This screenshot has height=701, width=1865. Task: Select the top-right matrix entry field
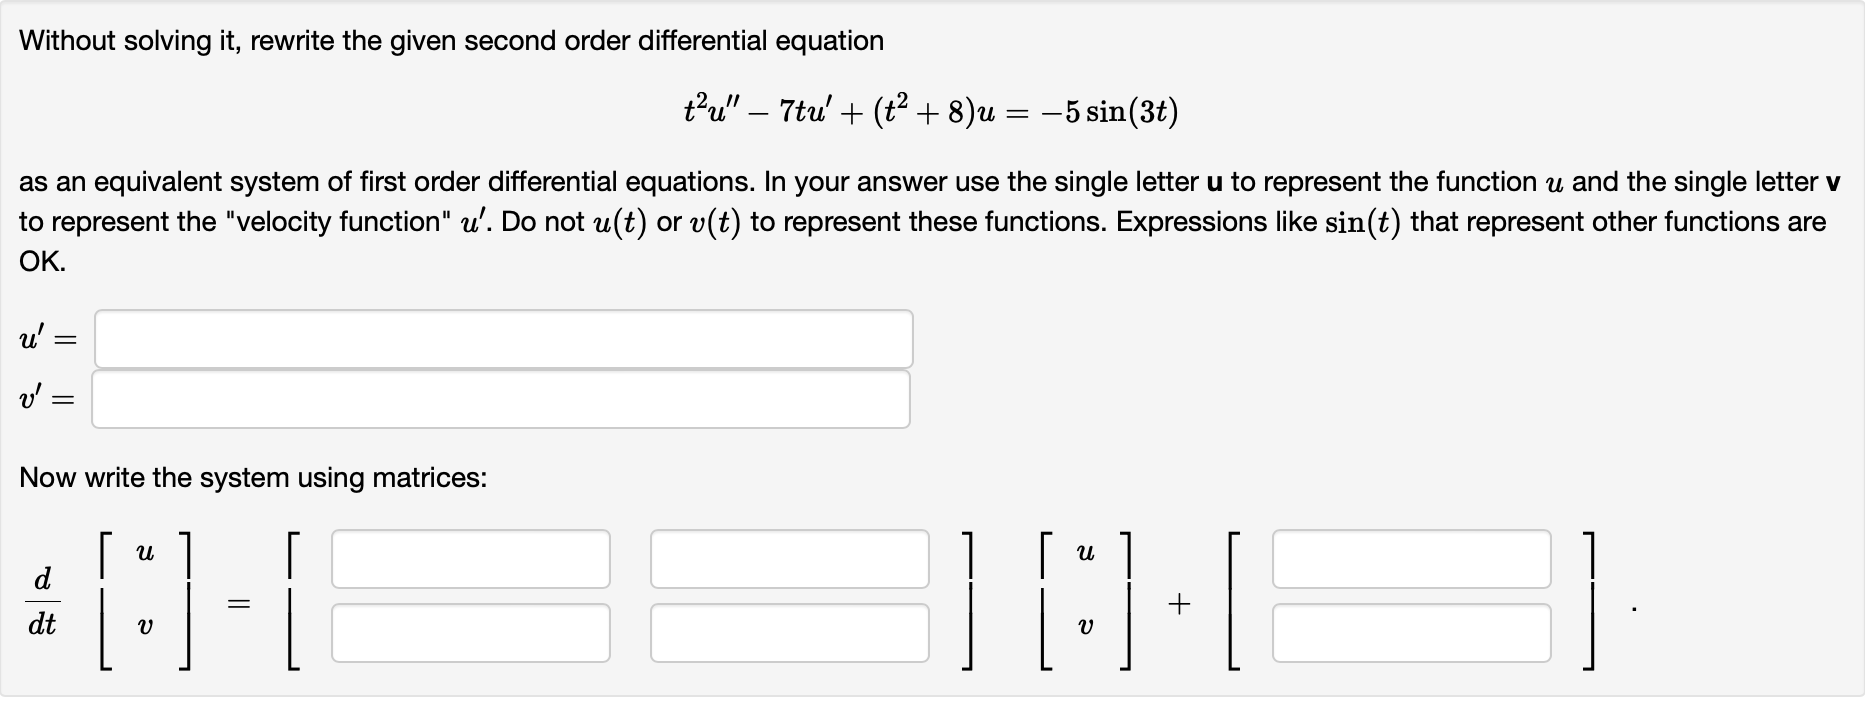(x=789, y=559)
